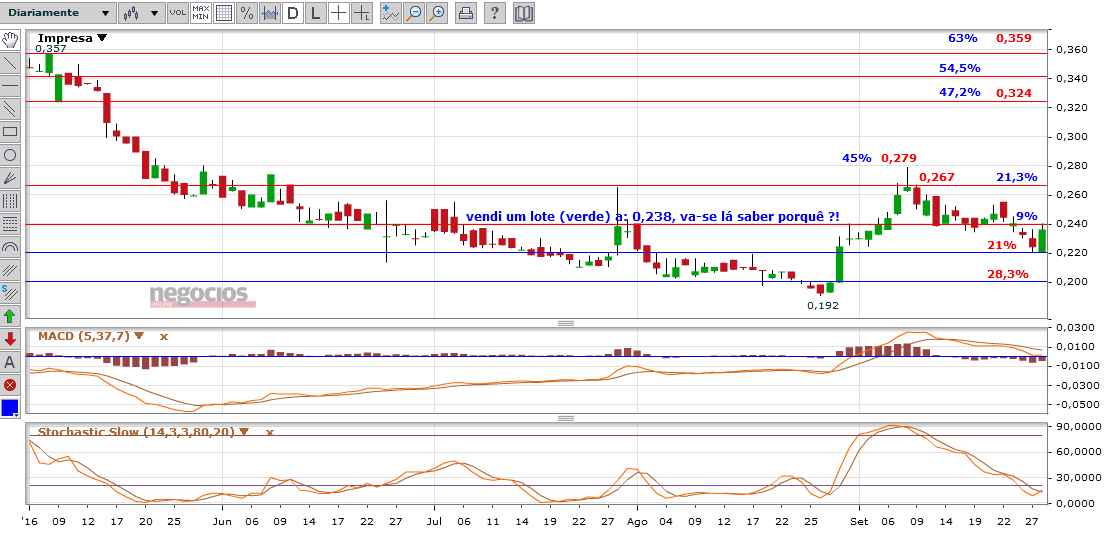This screenshot has width=1107, height=534.
Task: Open the MACD (5,37,7) settings dropdown
Action: (138, 336)
